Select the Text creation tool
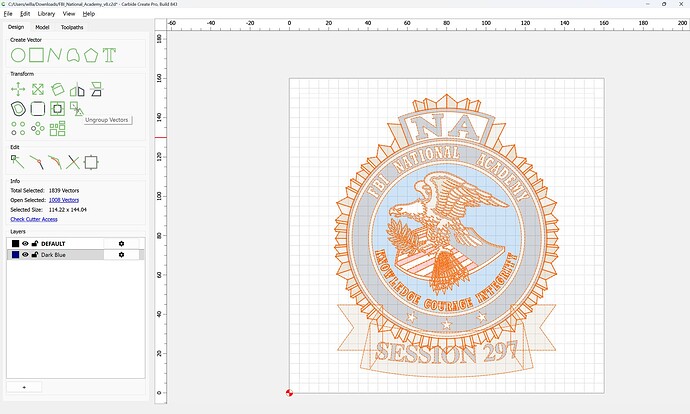Image resolution: width=690 pixels, height=414 pixels. point(109,55)
